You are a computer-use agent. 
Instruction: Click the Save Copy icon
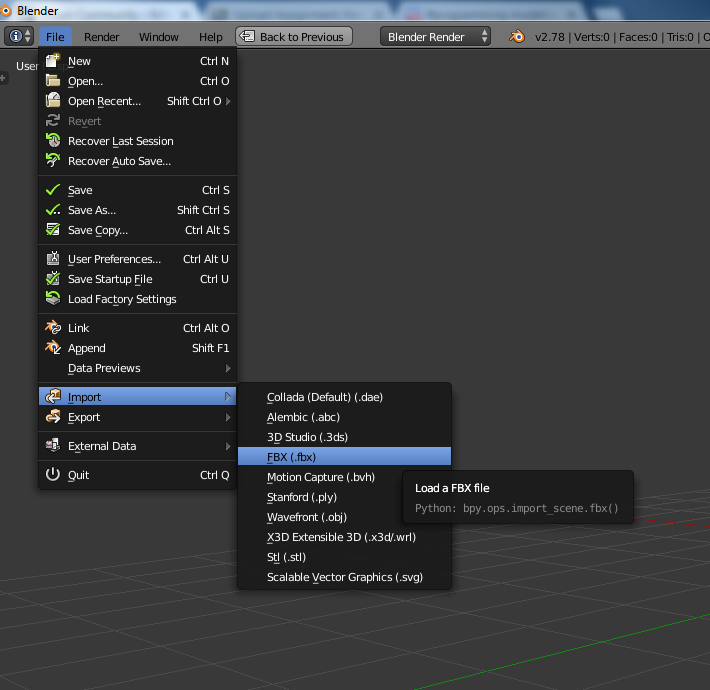[x=53, y=230]
